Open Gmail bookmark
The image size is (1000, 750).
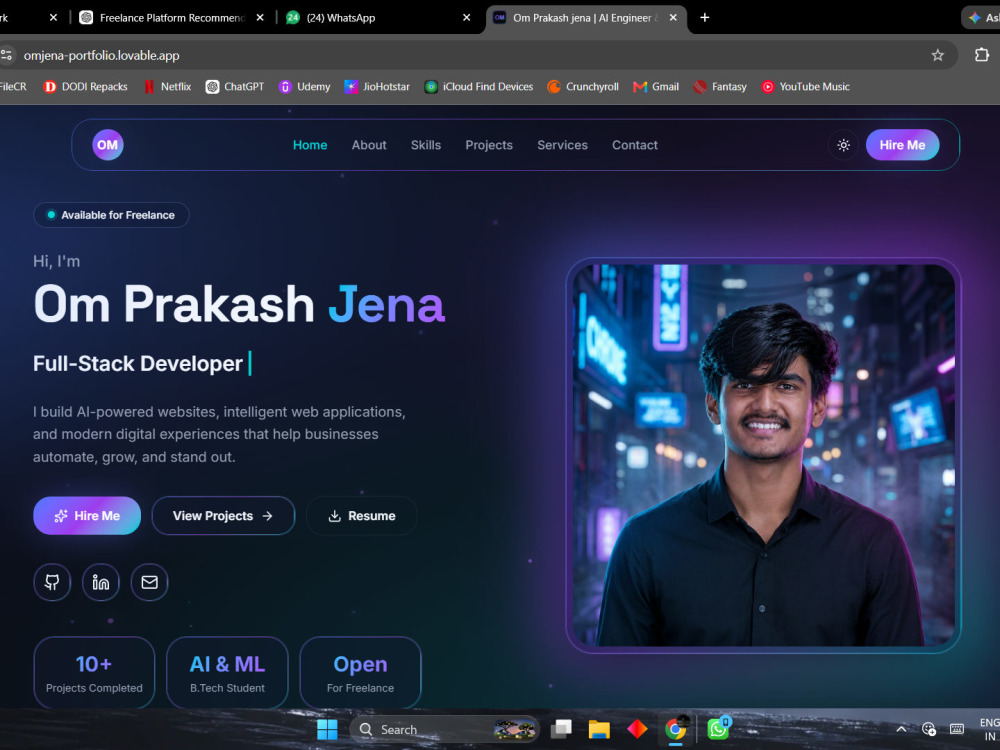(656, 87)
